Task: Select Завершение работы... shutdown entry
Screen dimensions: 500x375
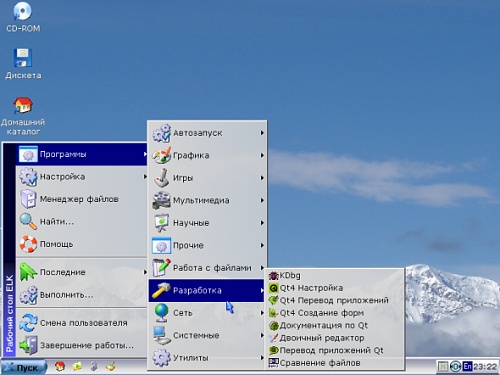Action: tap(82, 345)
